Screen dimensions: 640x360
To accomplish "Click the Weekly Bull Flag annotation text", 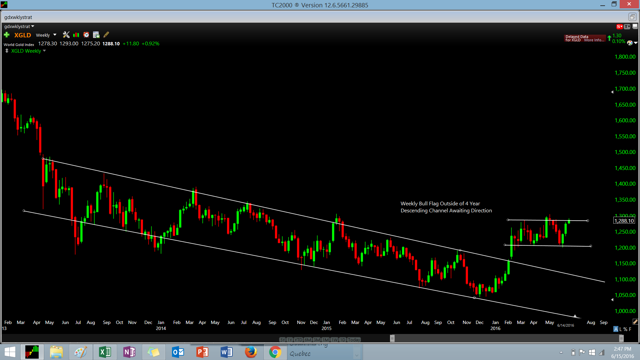I will tap(446, 207).
